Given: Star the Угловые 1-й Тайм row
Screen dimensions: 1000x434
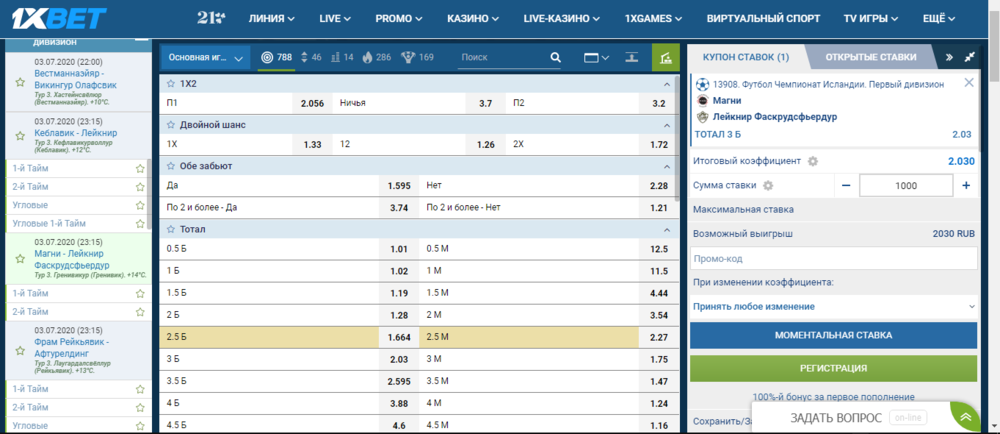Looking at the screenshot, I should [140, 224].
